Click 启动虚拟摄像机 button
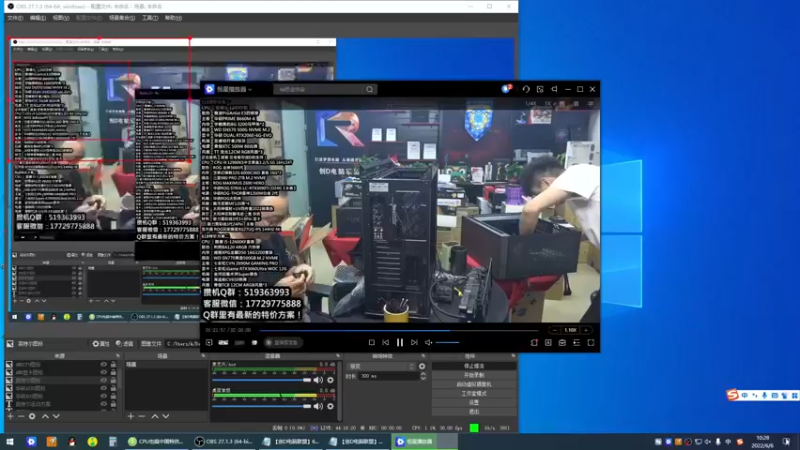The image size is (800, 450). pyautogui.click(x=474, y=385)
